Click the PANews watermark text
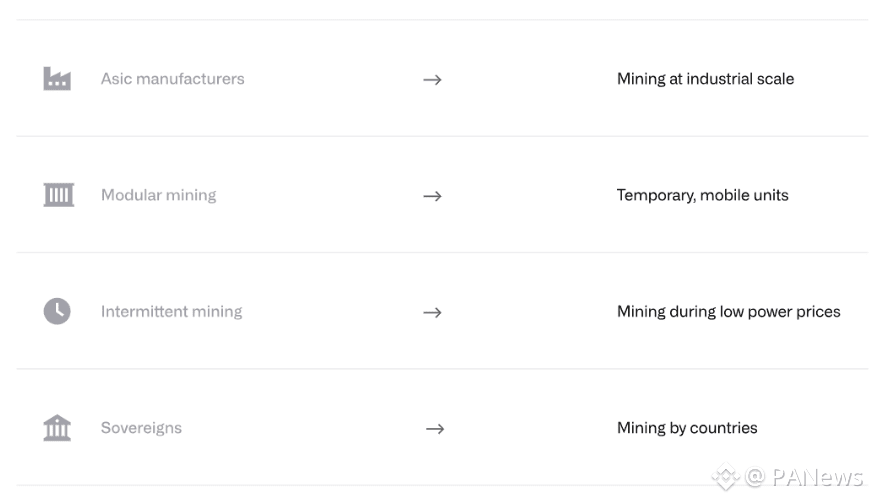Screen dimensions: 871x502 [x=817, y=477]
